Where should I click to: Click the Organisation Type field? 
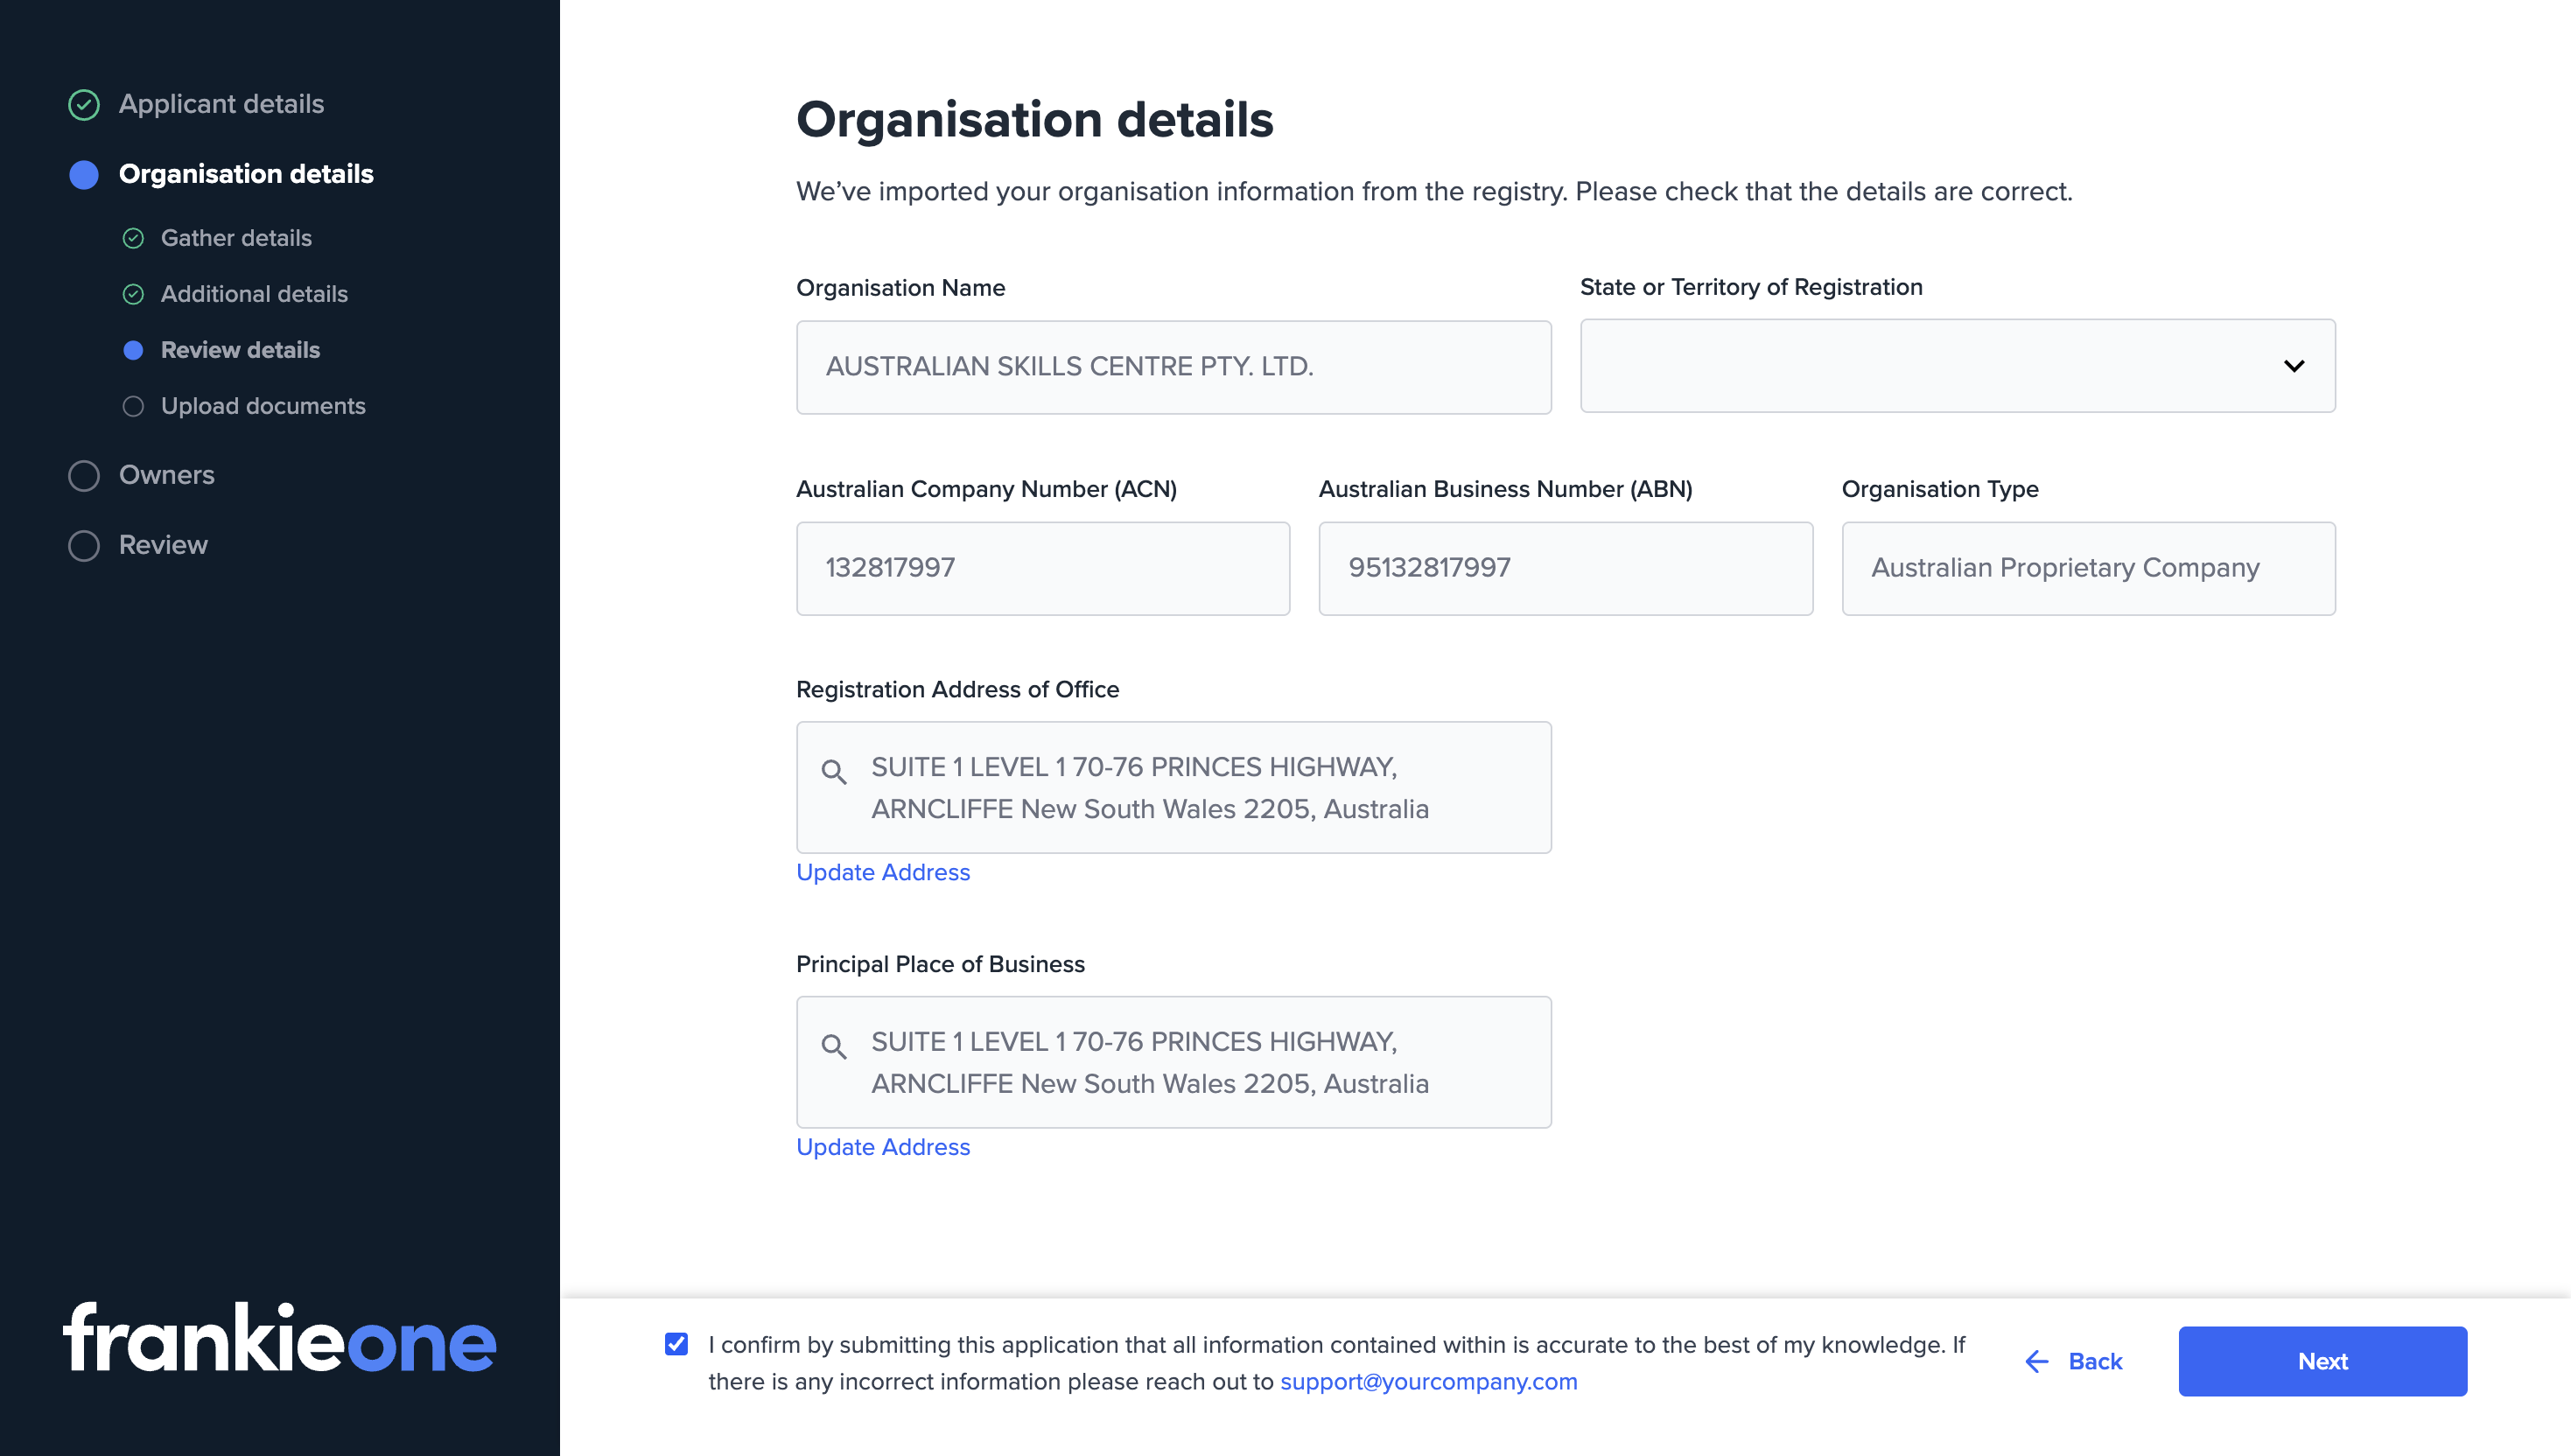pos(2087,567)
